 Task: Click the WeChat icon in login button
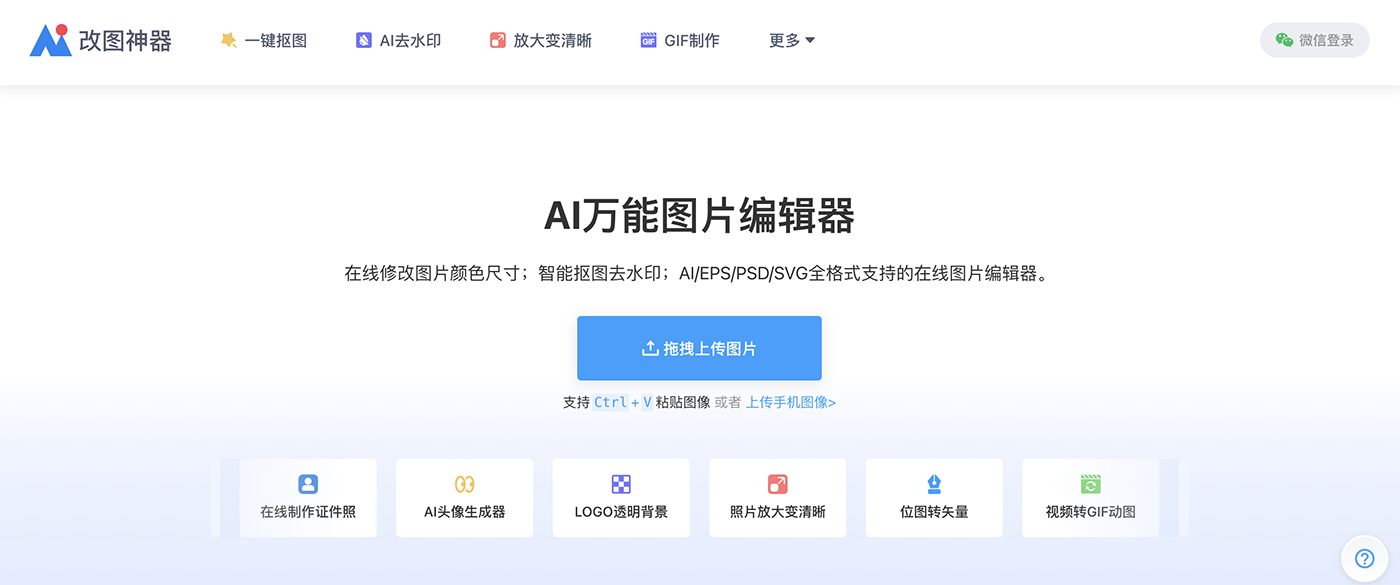pos(1284,40)
